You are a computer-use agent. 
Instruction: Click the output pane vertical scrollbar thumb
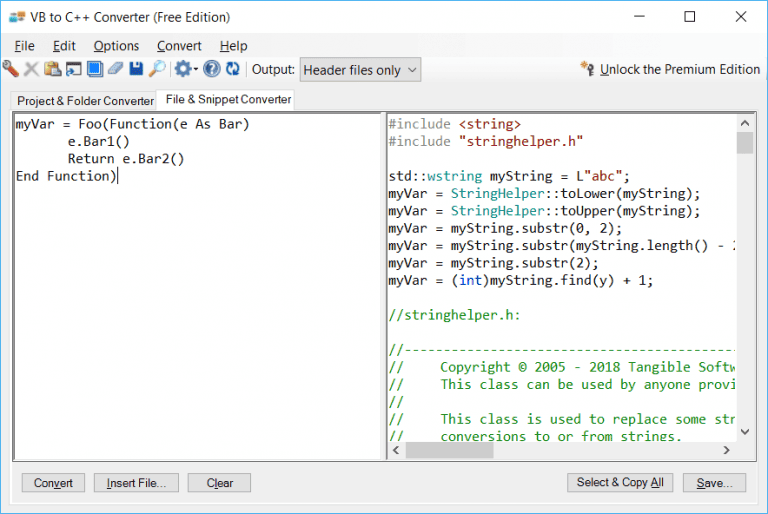[x=745, y=143]
